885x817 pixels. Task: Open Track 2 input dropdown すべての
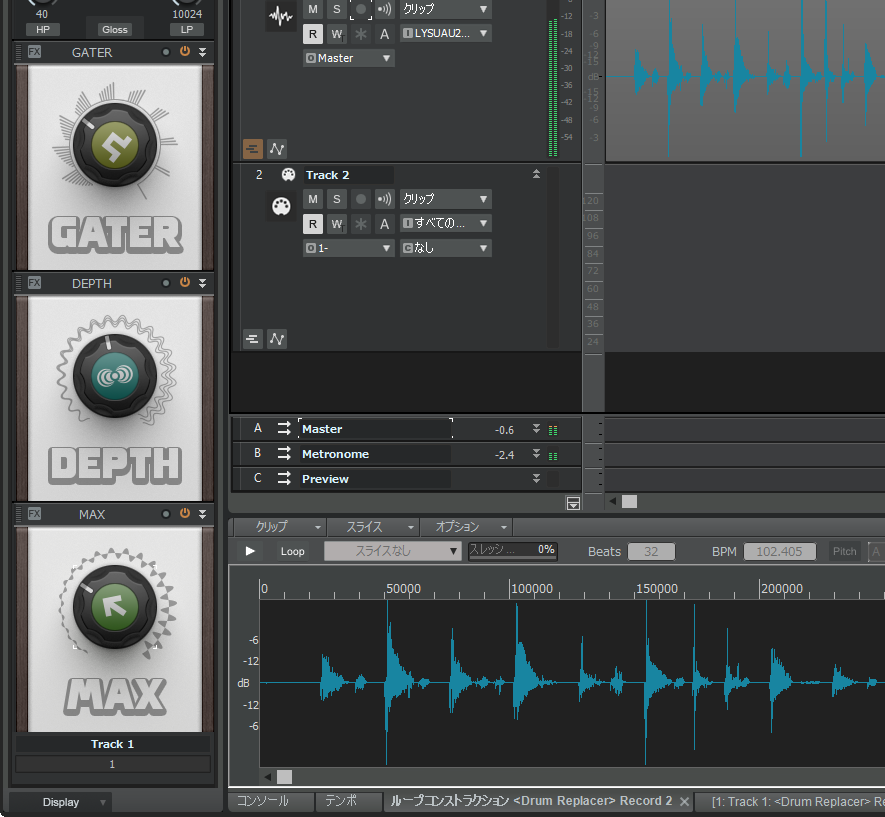click(445, 223)
